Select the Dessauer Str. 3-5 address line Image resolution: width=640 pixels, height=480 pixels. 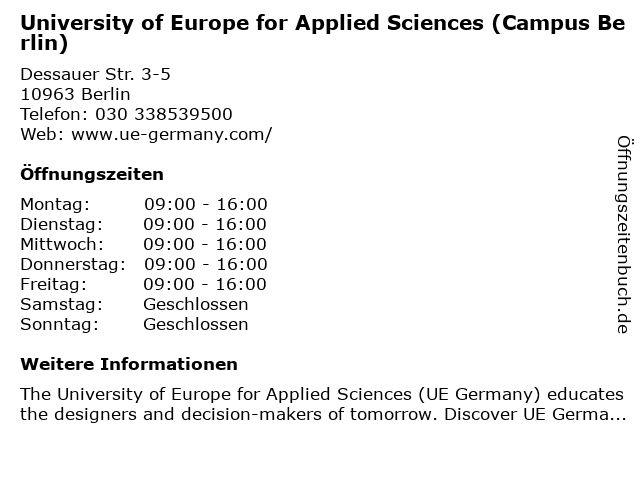(x=95, y=74)
